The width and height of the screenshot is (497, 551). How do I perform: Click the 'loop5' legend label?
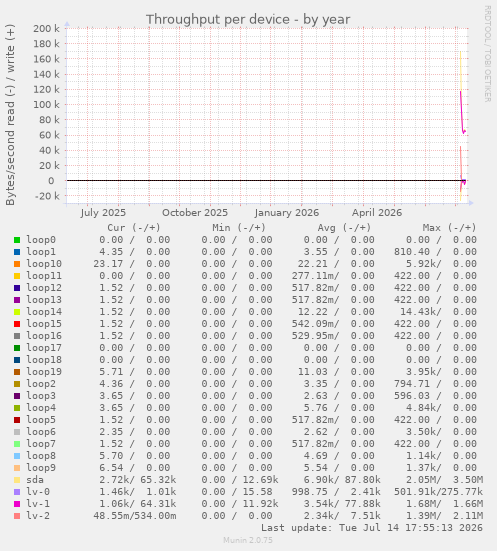coord(41,420)
